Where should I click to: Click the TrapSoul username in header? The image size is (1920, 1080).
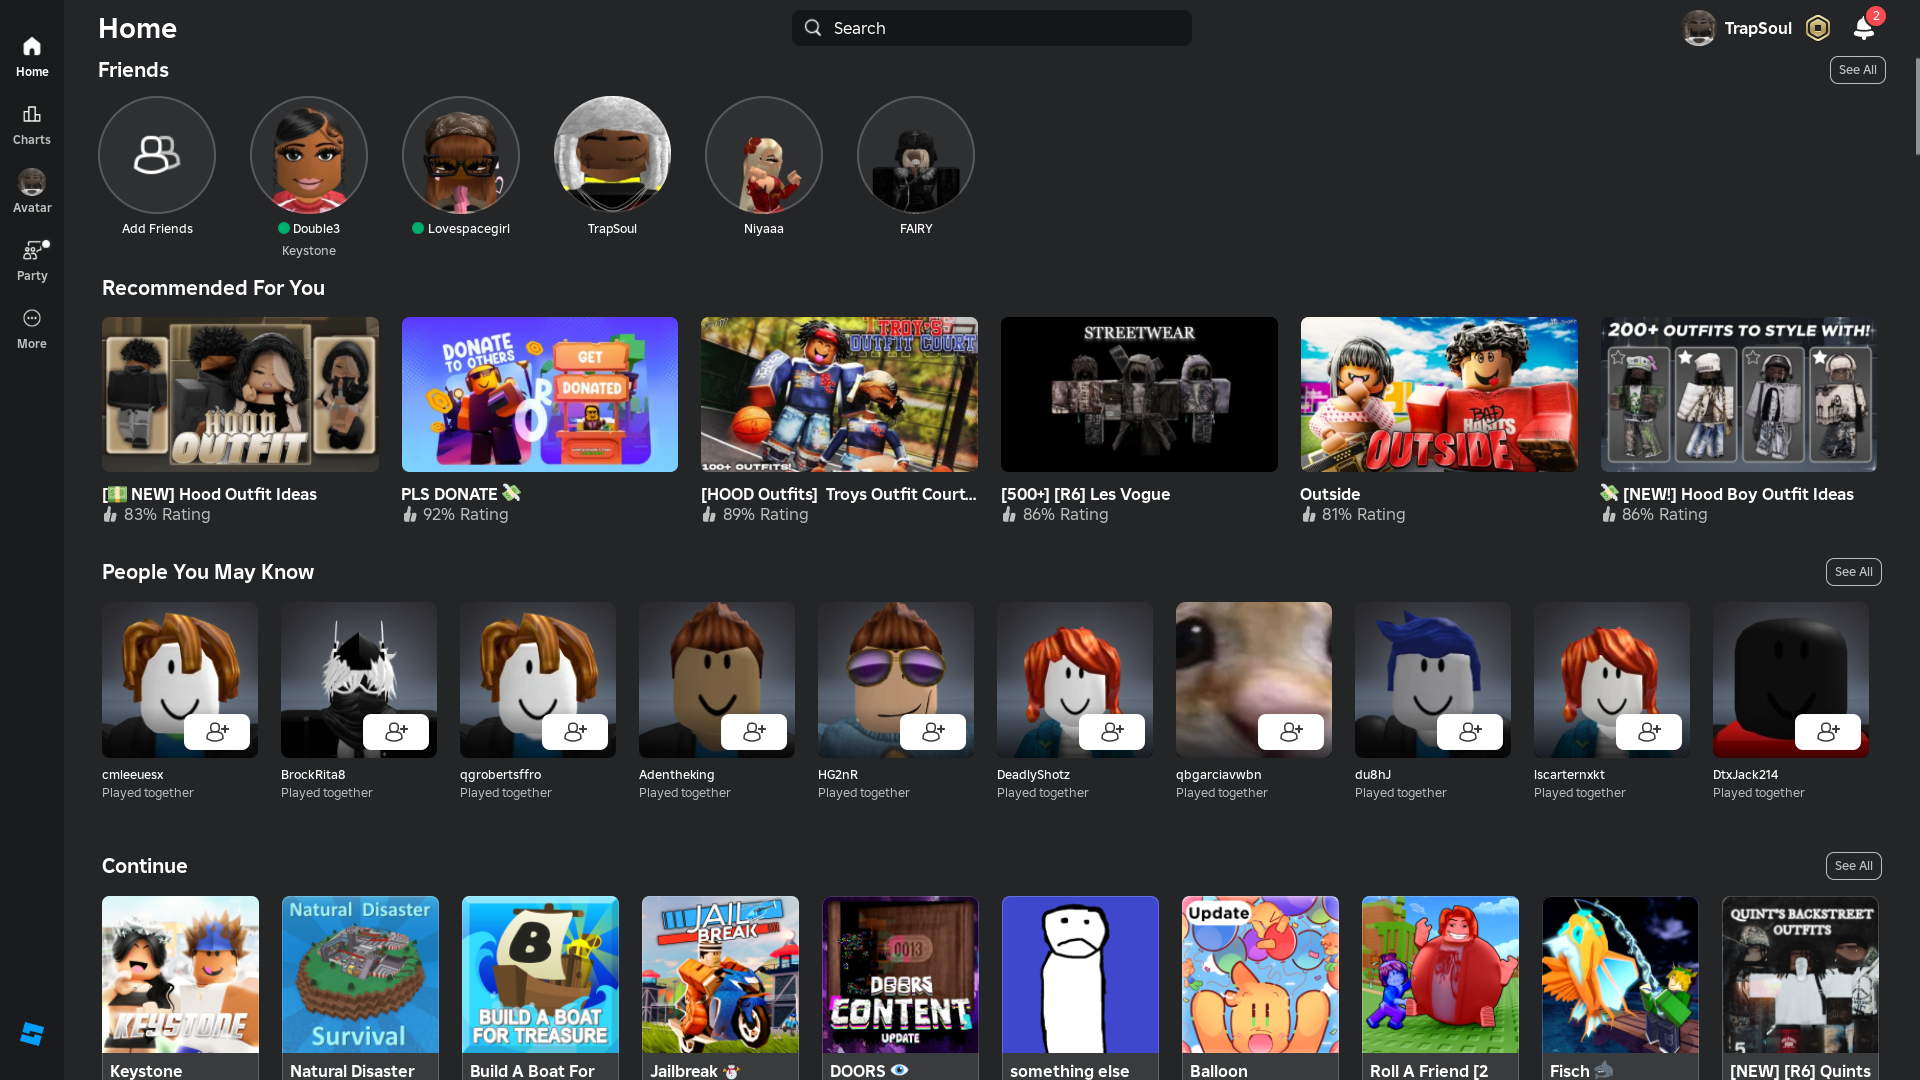tap(1758, 28)
